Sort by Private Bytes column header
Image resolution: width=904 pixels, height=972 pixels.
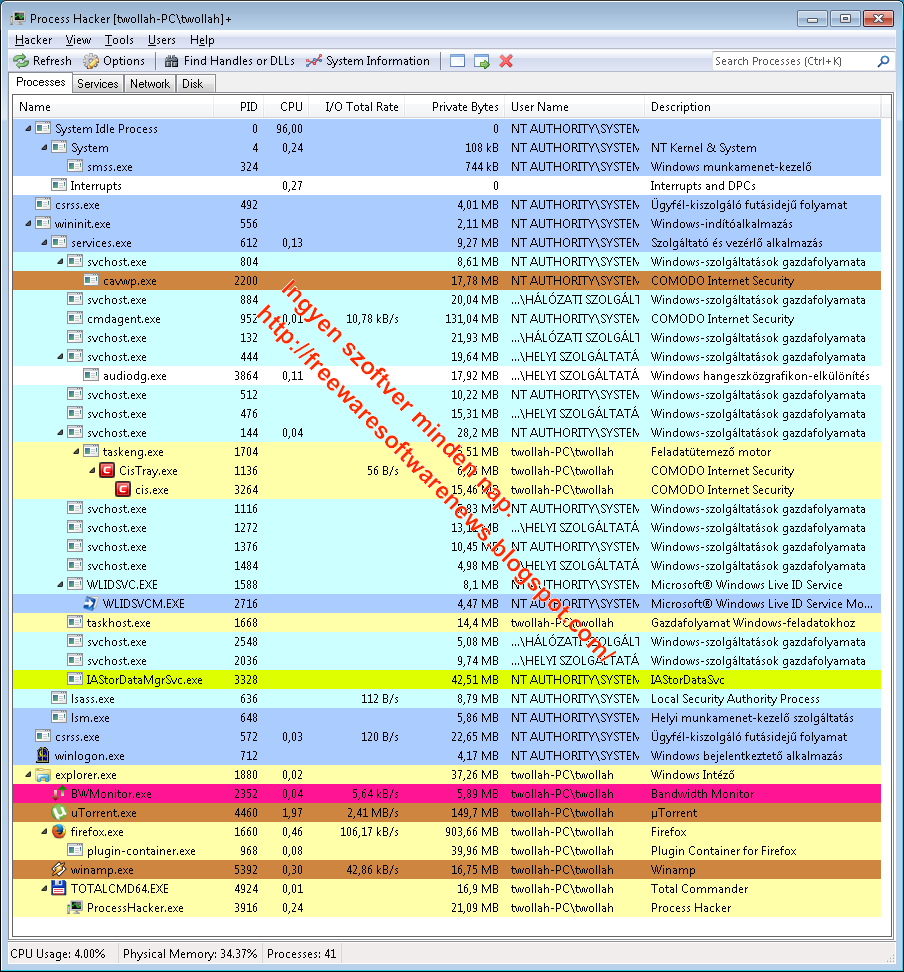click(x=454, y=107)
